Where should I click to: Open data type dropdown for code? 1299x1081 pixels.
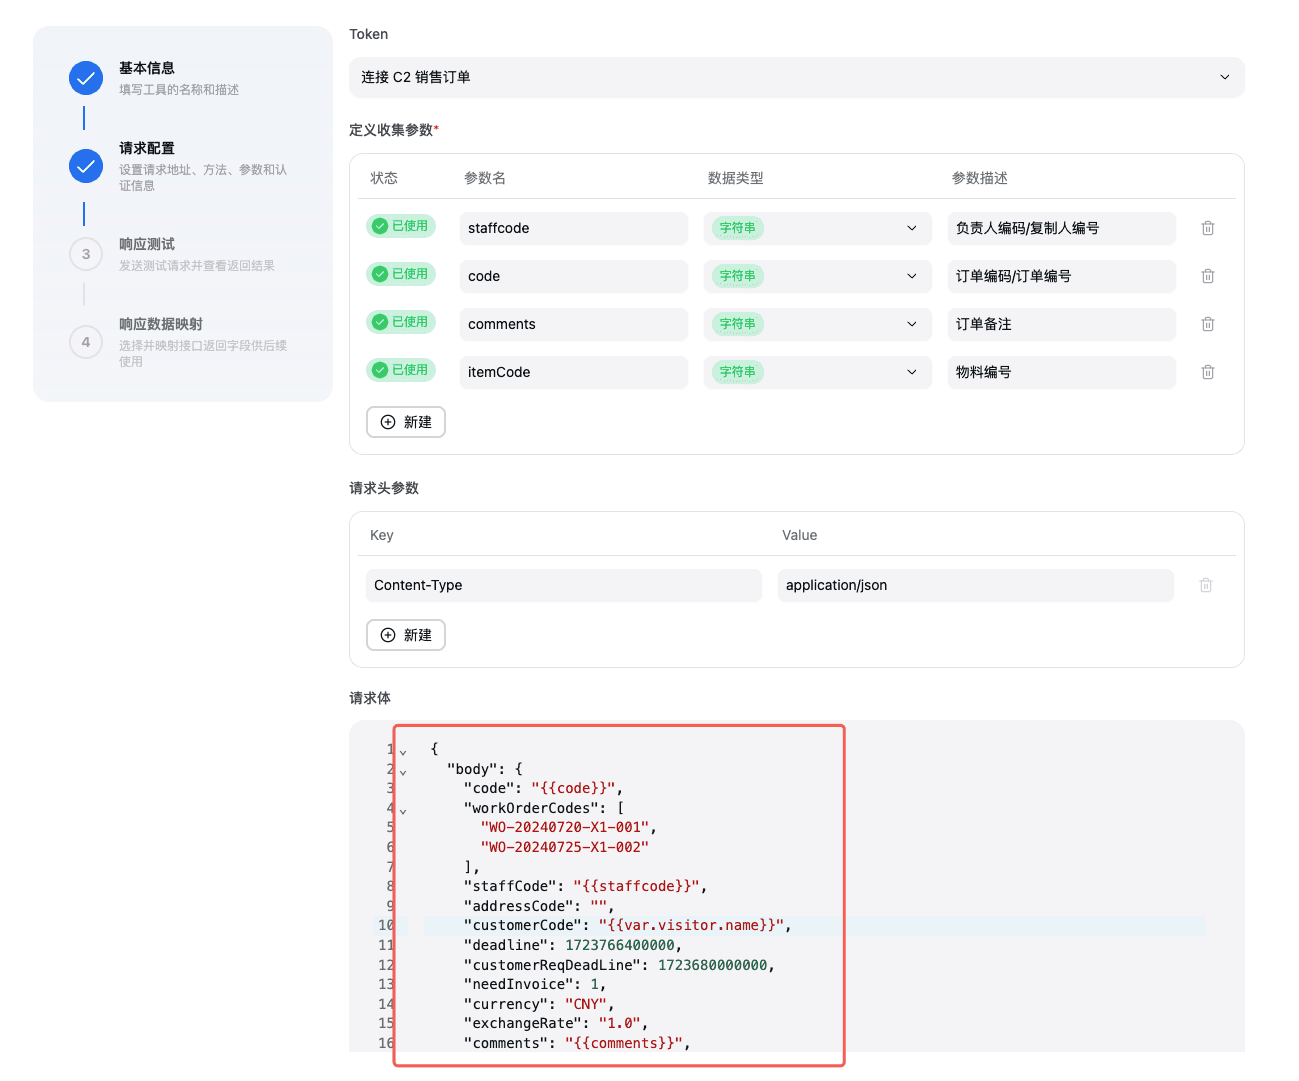818,276
